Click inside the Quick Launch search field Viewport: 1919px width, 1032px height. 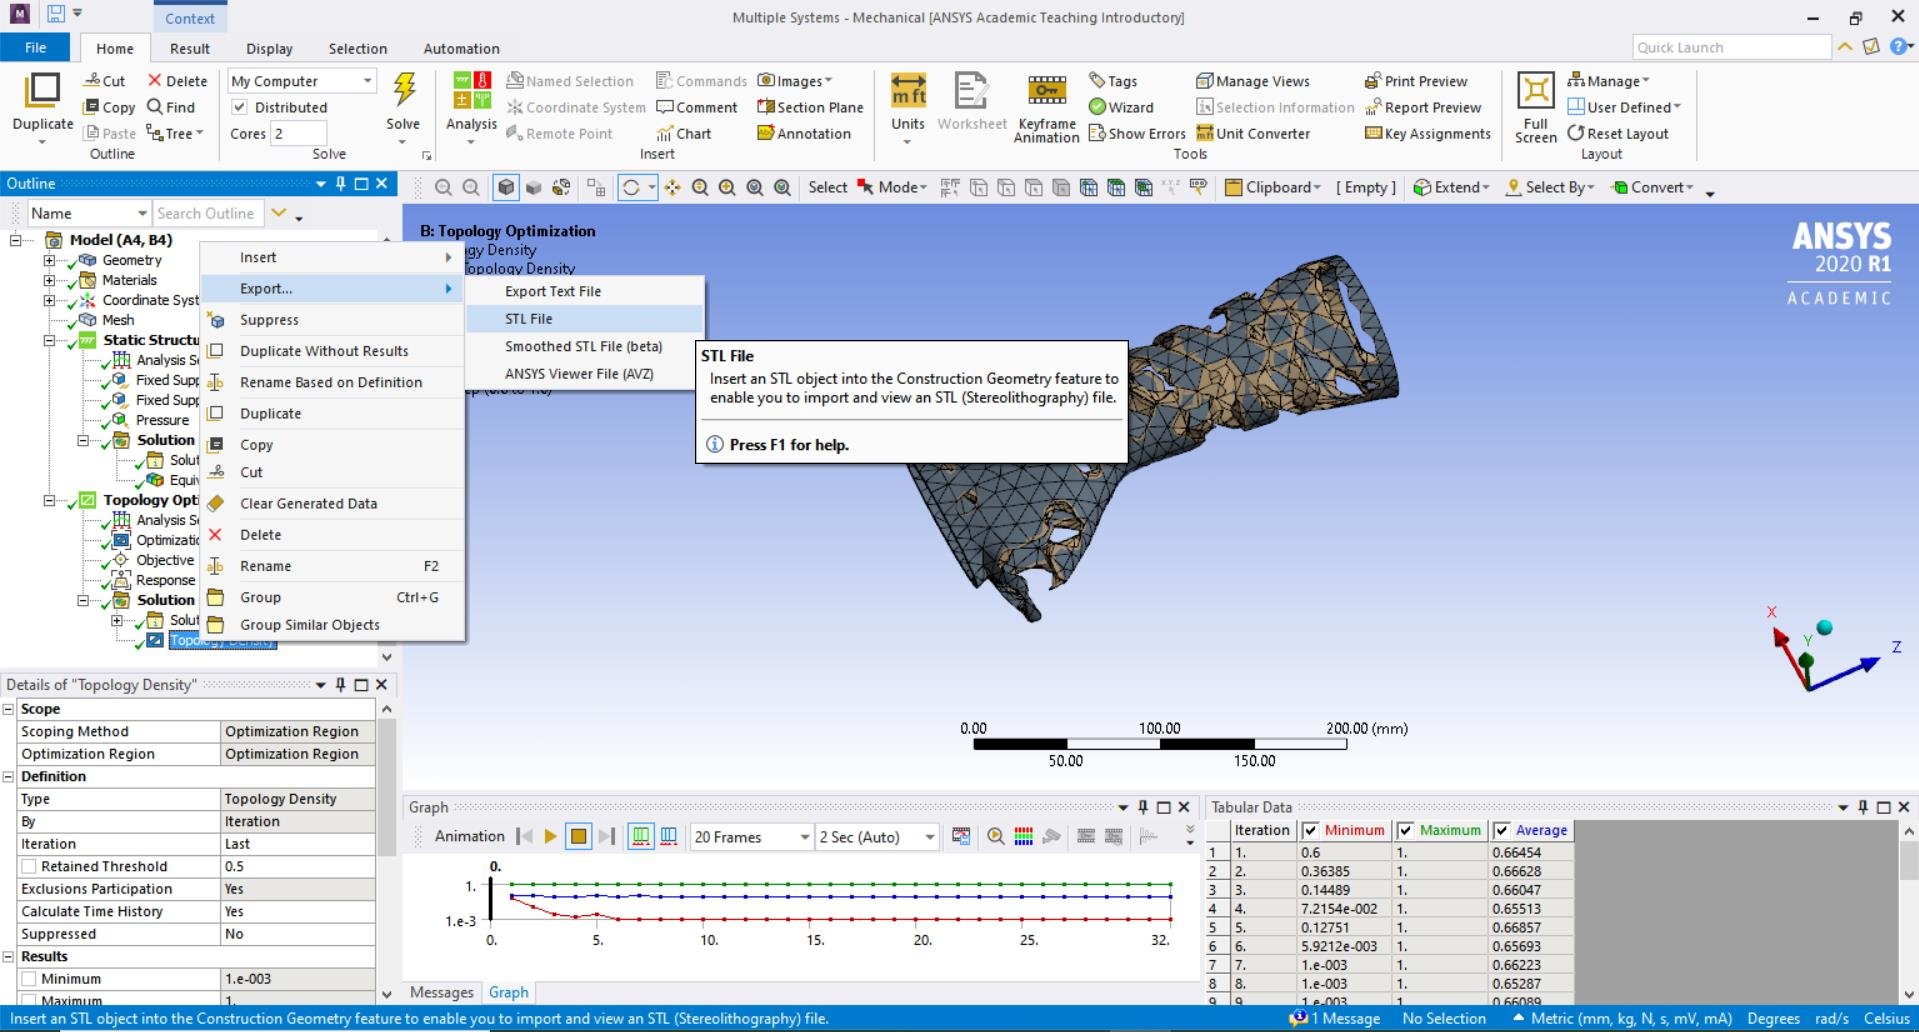pos(1731,47)
